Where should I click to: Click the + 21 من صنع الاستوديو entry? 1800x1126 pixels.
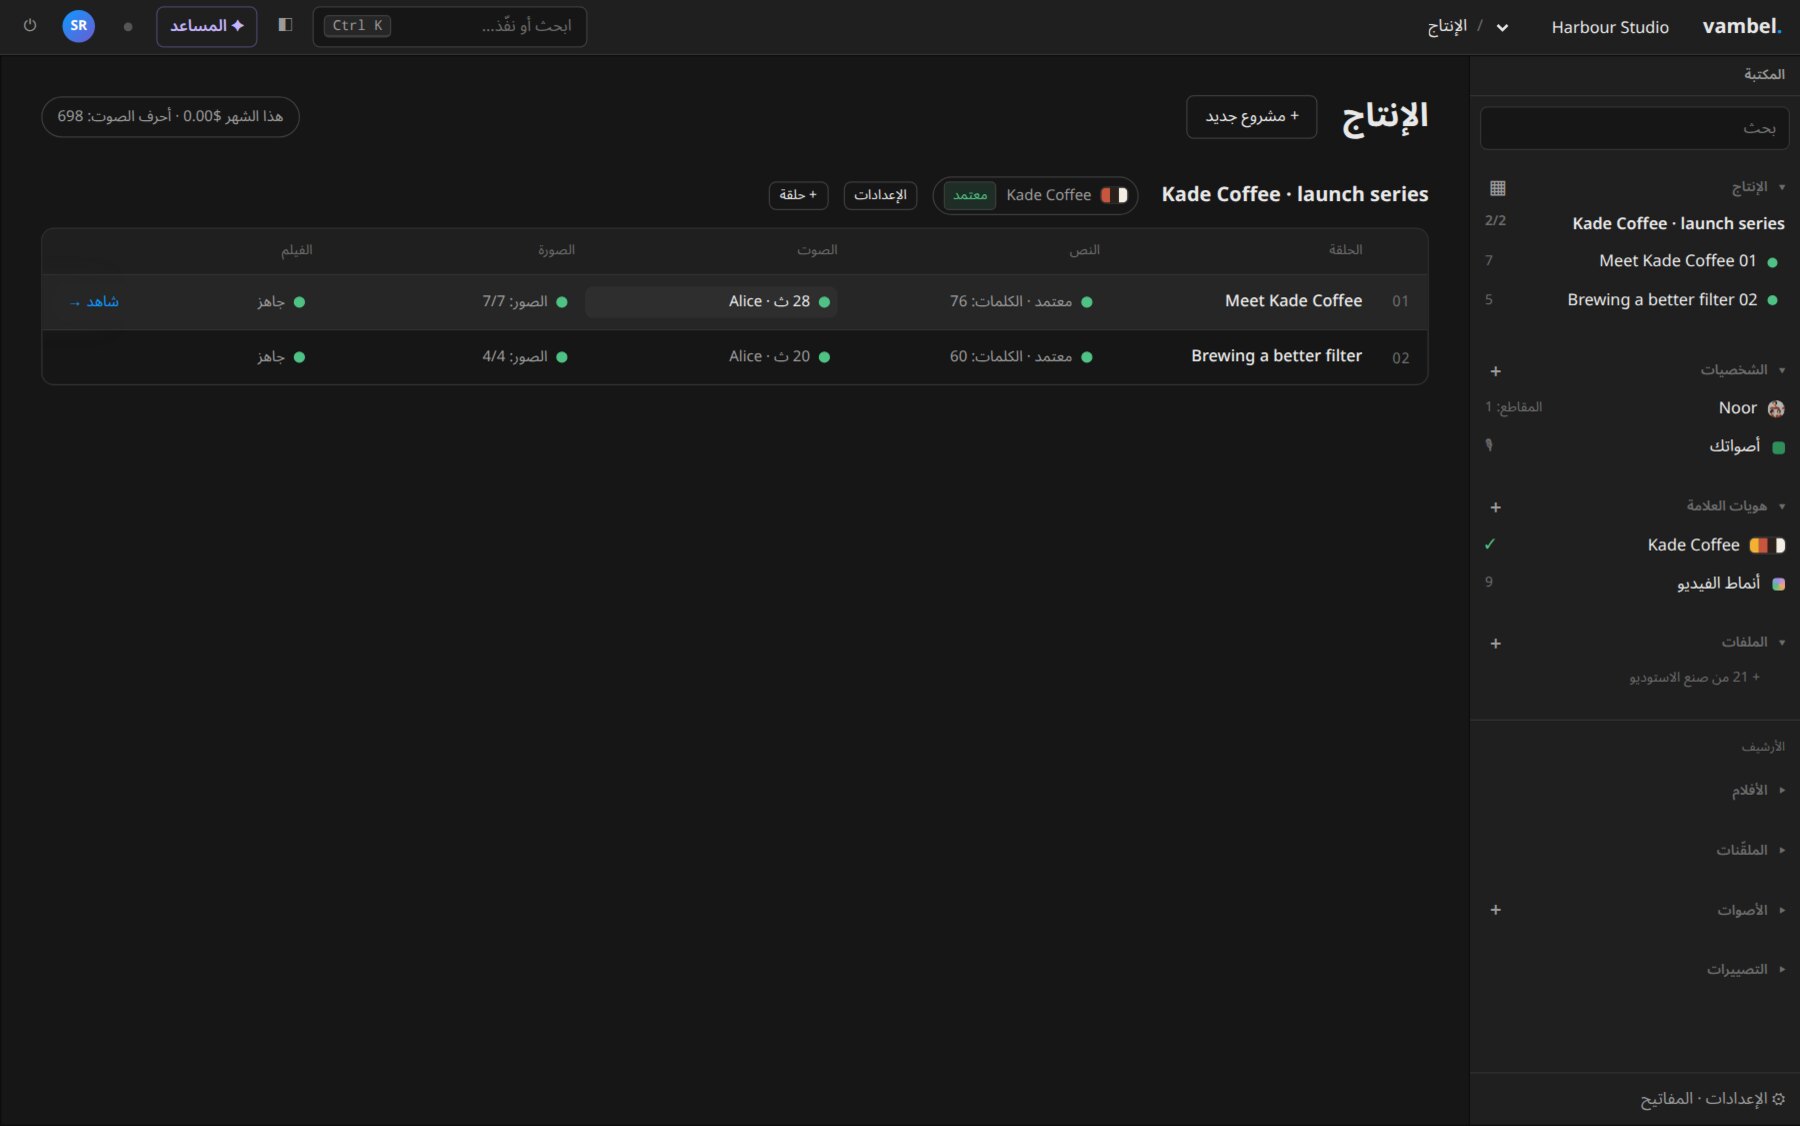pos(1695,678)
